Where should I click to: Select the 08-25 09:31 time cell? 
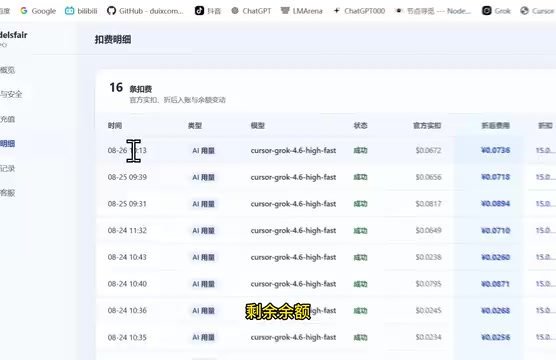pos(127,204)
